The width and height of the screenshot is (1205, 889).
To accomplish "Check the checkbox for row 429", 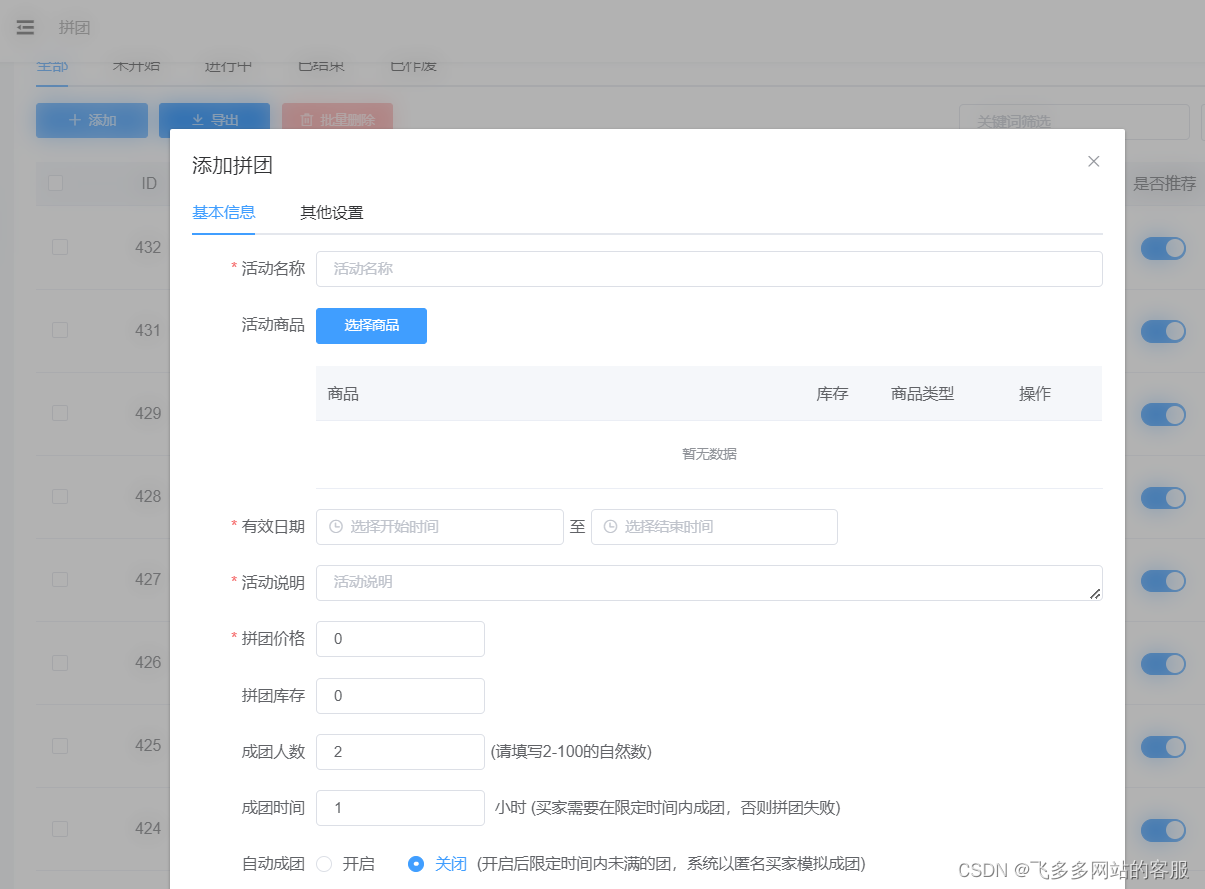I will (x=60, y=413).
